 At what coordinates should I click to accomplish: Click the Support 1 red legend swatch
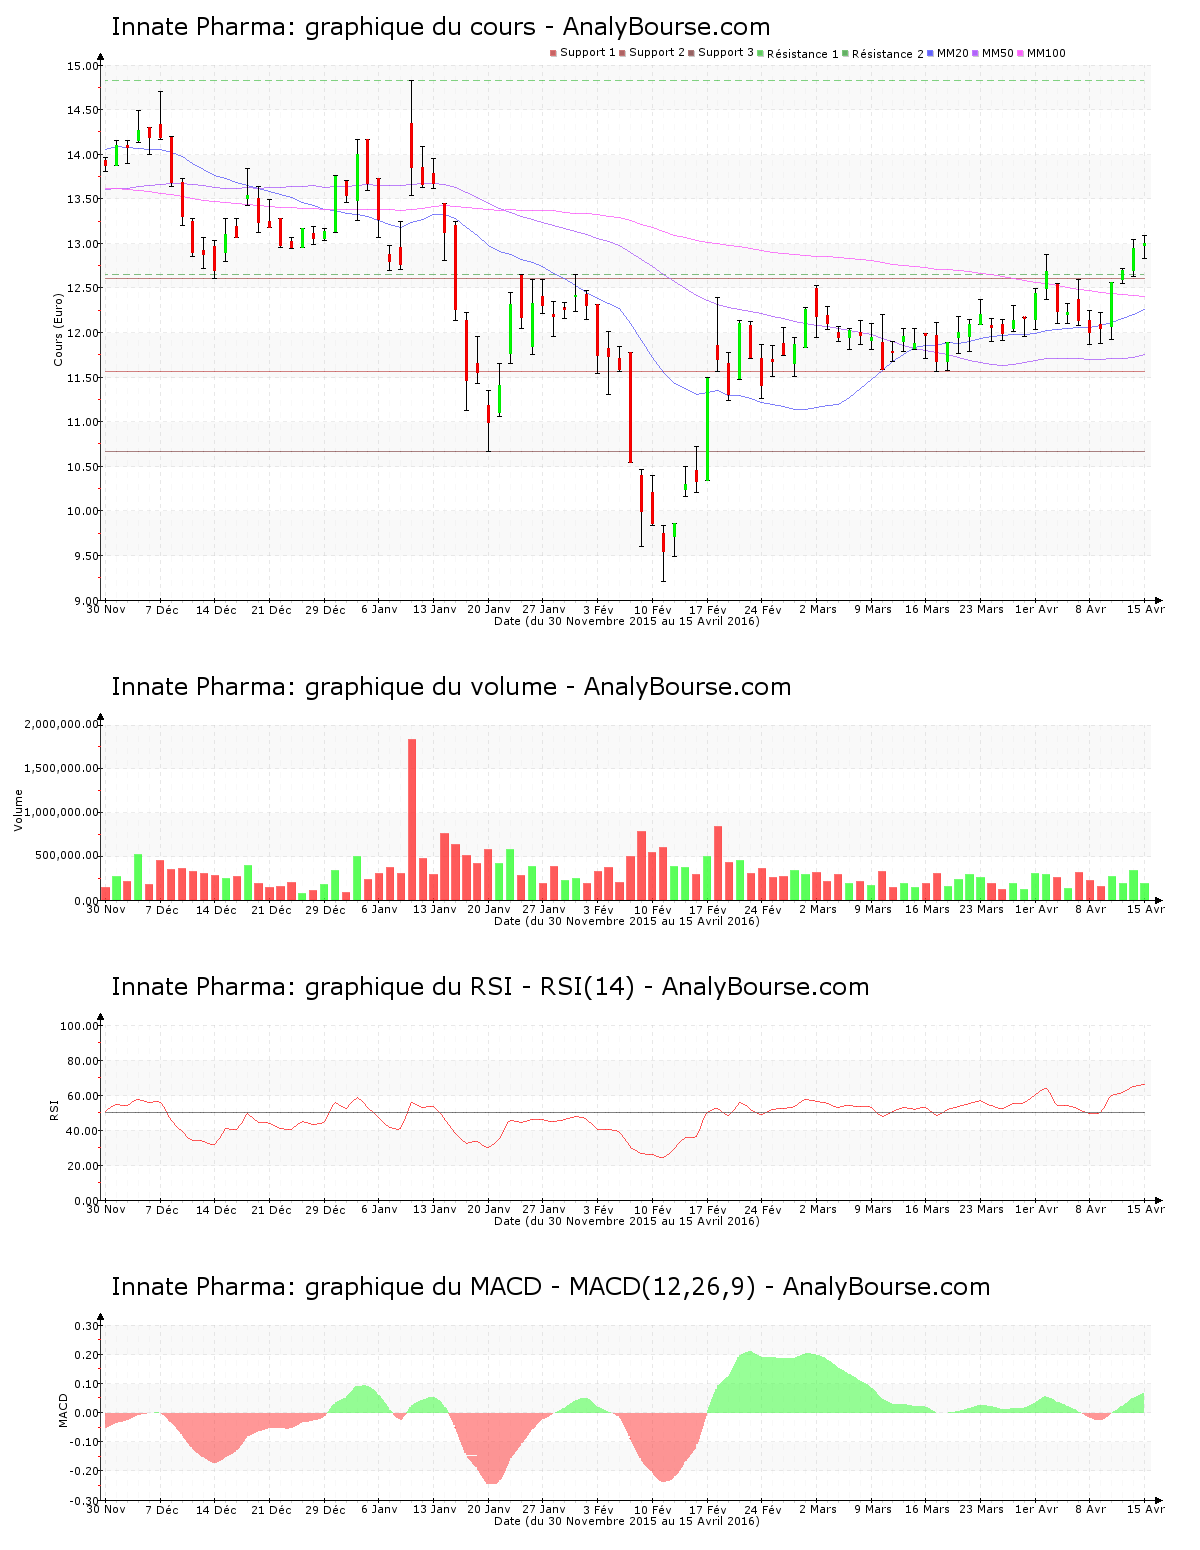(553, 53)
